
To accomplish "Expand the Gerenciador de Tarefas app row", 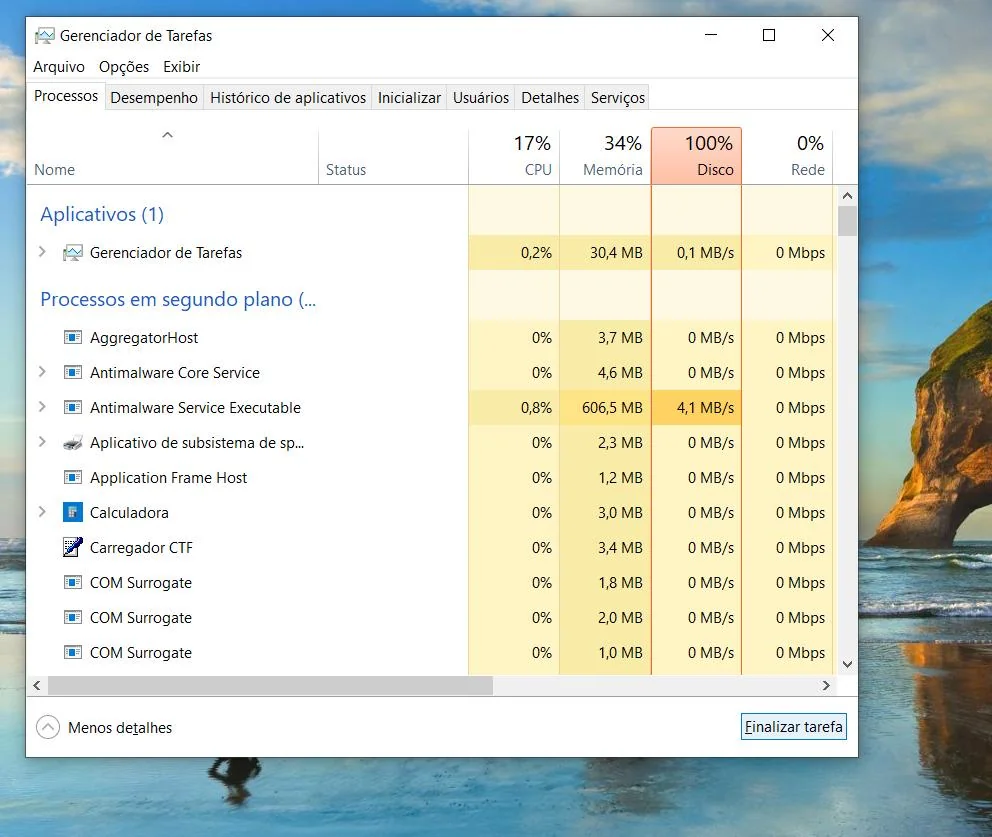I will tap(42, 252).
